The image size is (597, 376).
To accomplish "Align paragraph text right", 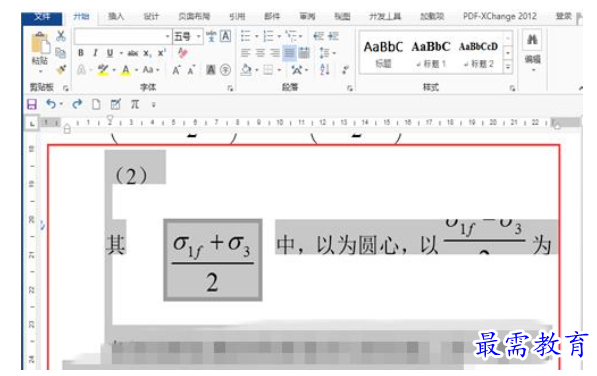I will [275, 53].
